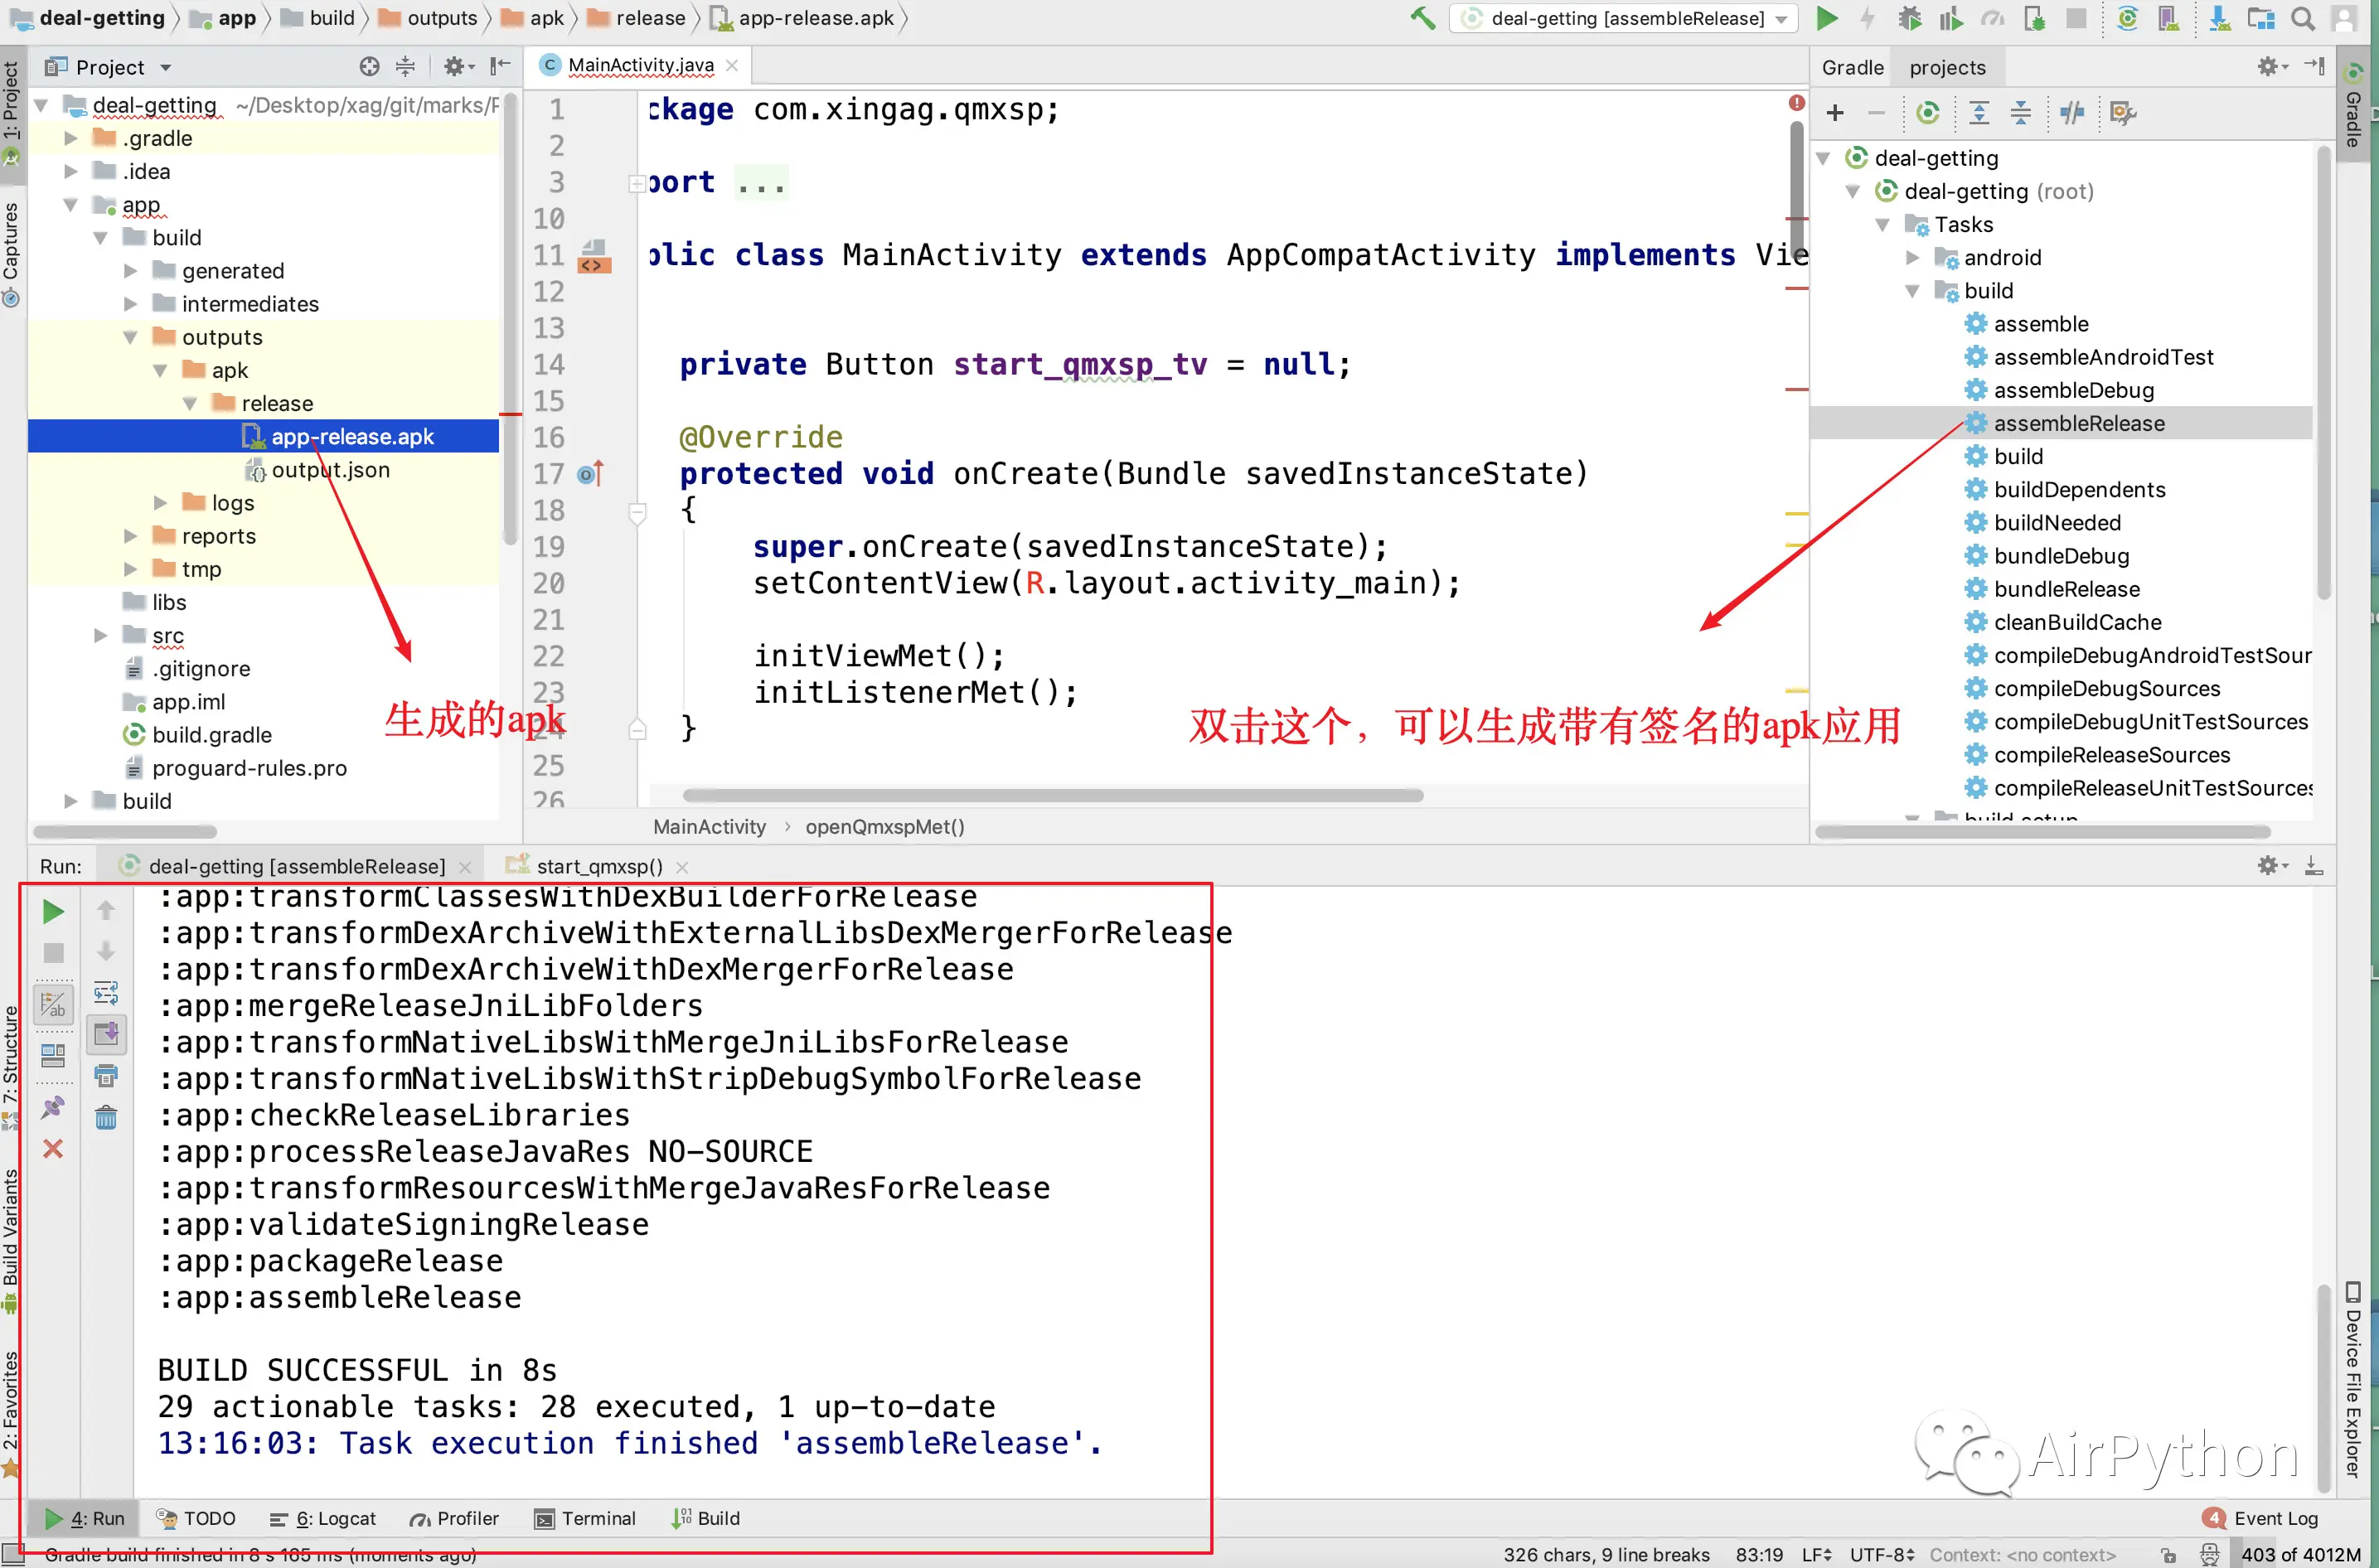Toggle Gradle offline mode icon
The width and height of the screenshot is (2379, 1568).
tap(2072, 113)
